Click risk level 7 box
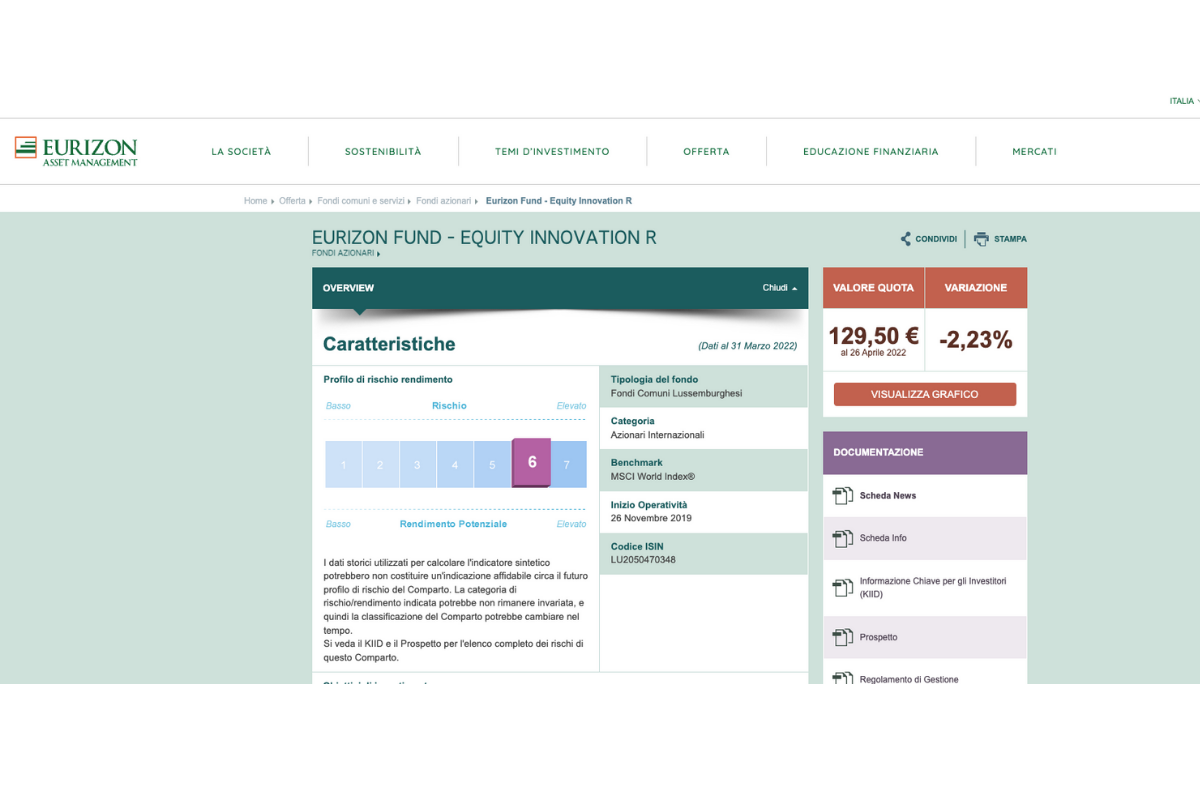 [568, 465]
